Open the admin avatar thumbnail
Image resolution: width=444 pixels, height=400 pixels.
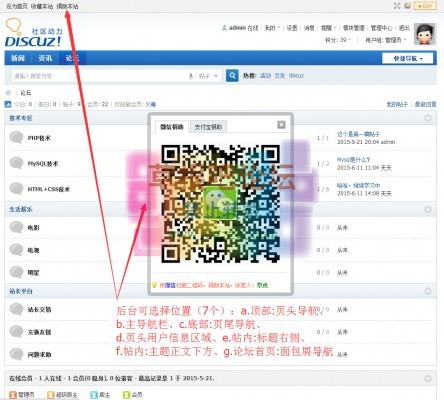[x=424, y=34]
